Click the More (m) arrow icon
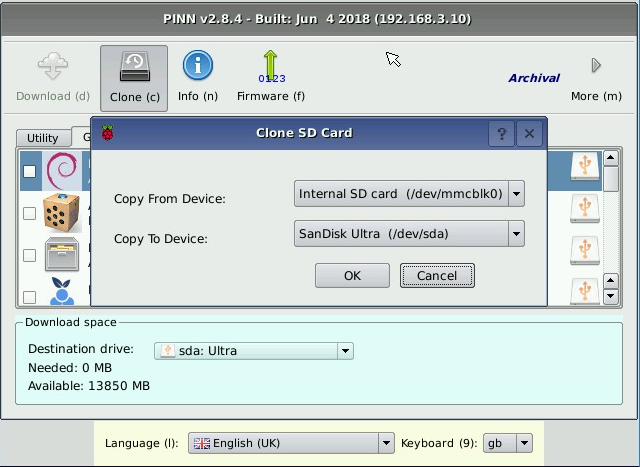The height and width of the screenshot is (467, 640). pyautogui.click(x=596, y=65)
